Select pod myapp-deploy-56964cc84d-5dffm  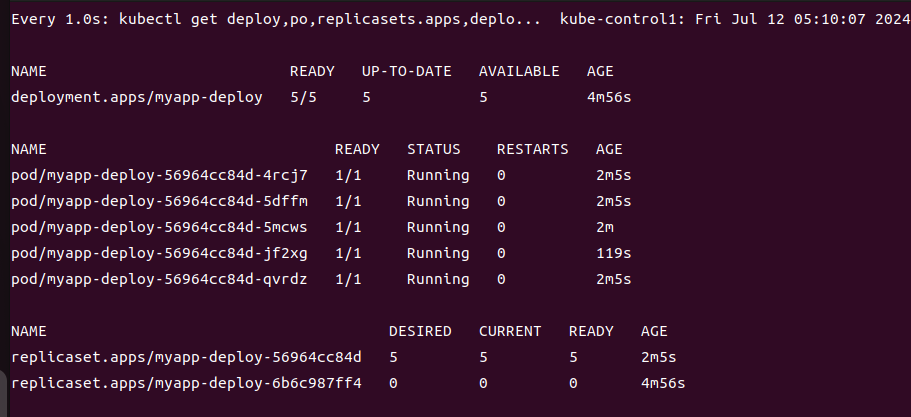159,201
